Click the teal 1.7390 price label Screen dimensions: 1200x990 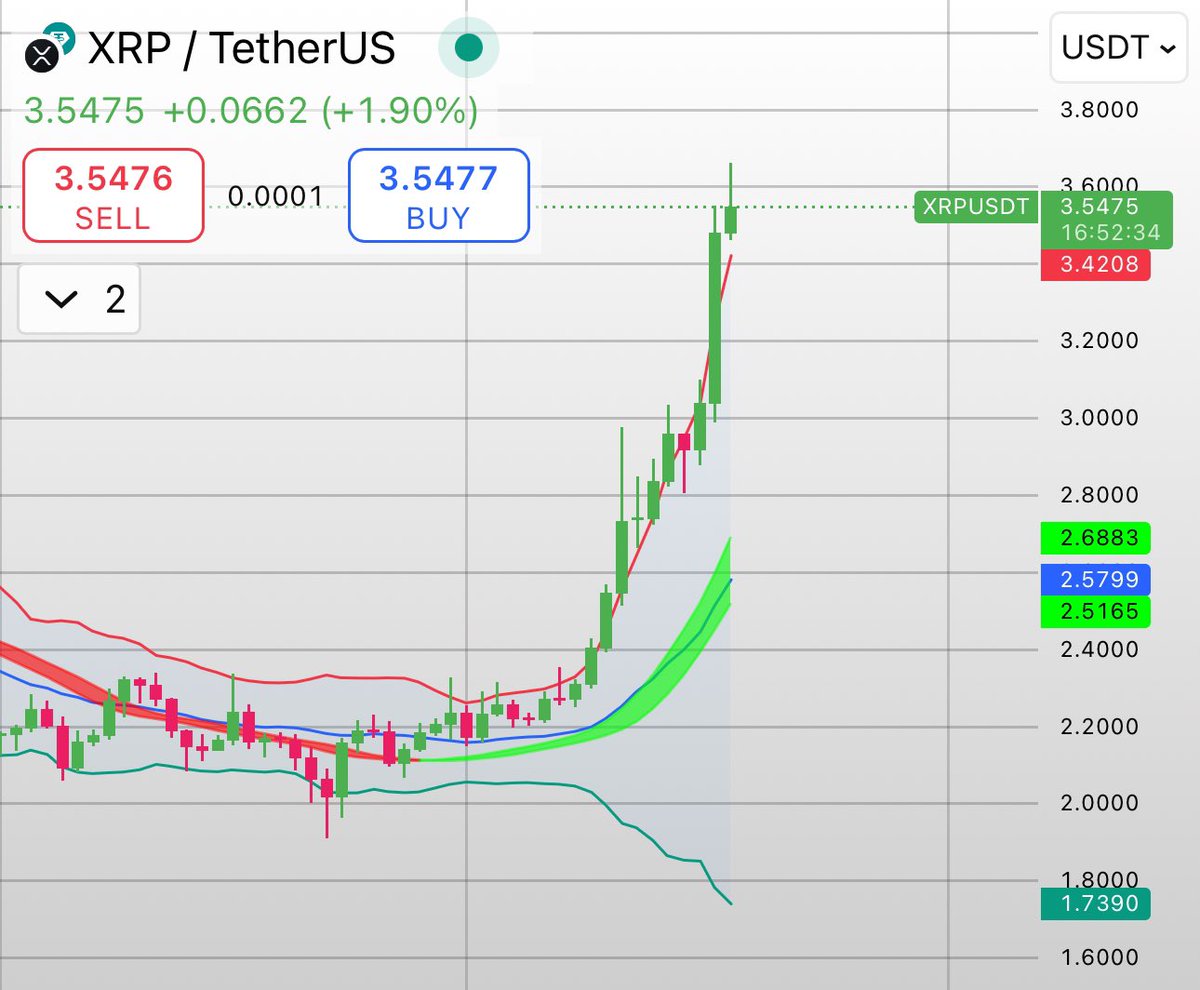[1095, 904]
